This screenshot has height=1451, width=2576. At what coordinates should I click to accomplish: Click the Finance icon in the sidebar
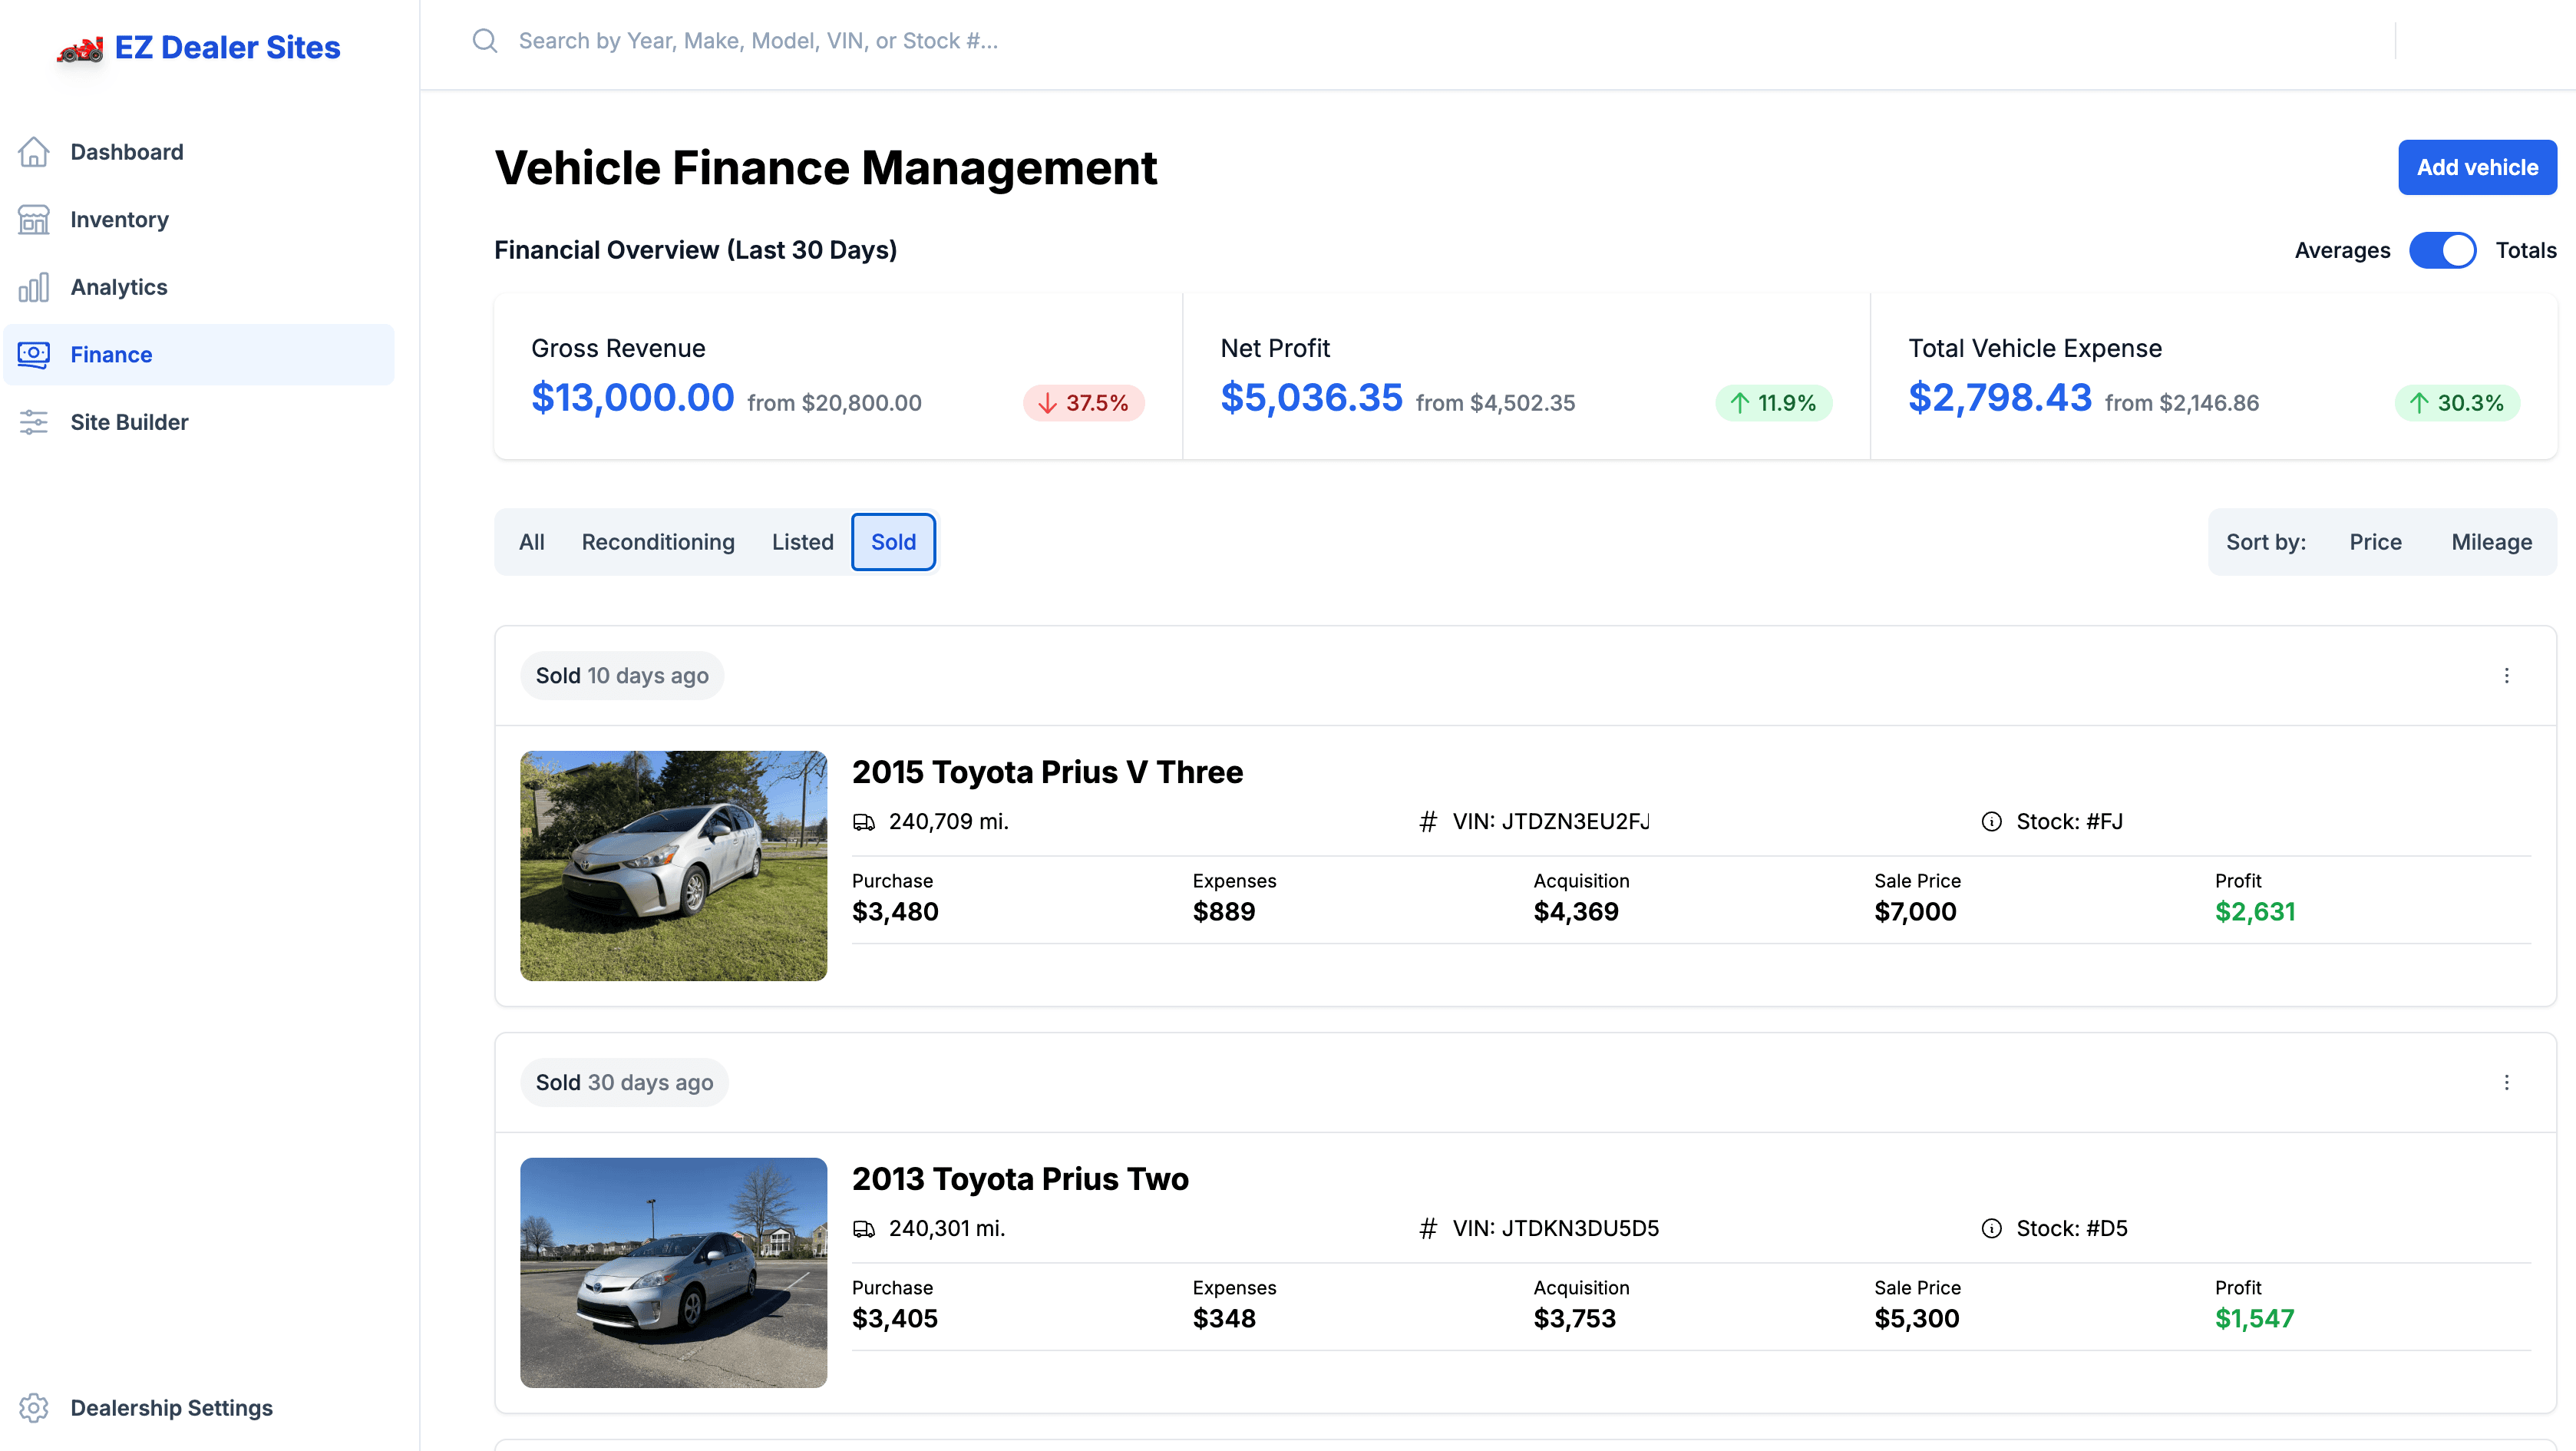[34, 354]
